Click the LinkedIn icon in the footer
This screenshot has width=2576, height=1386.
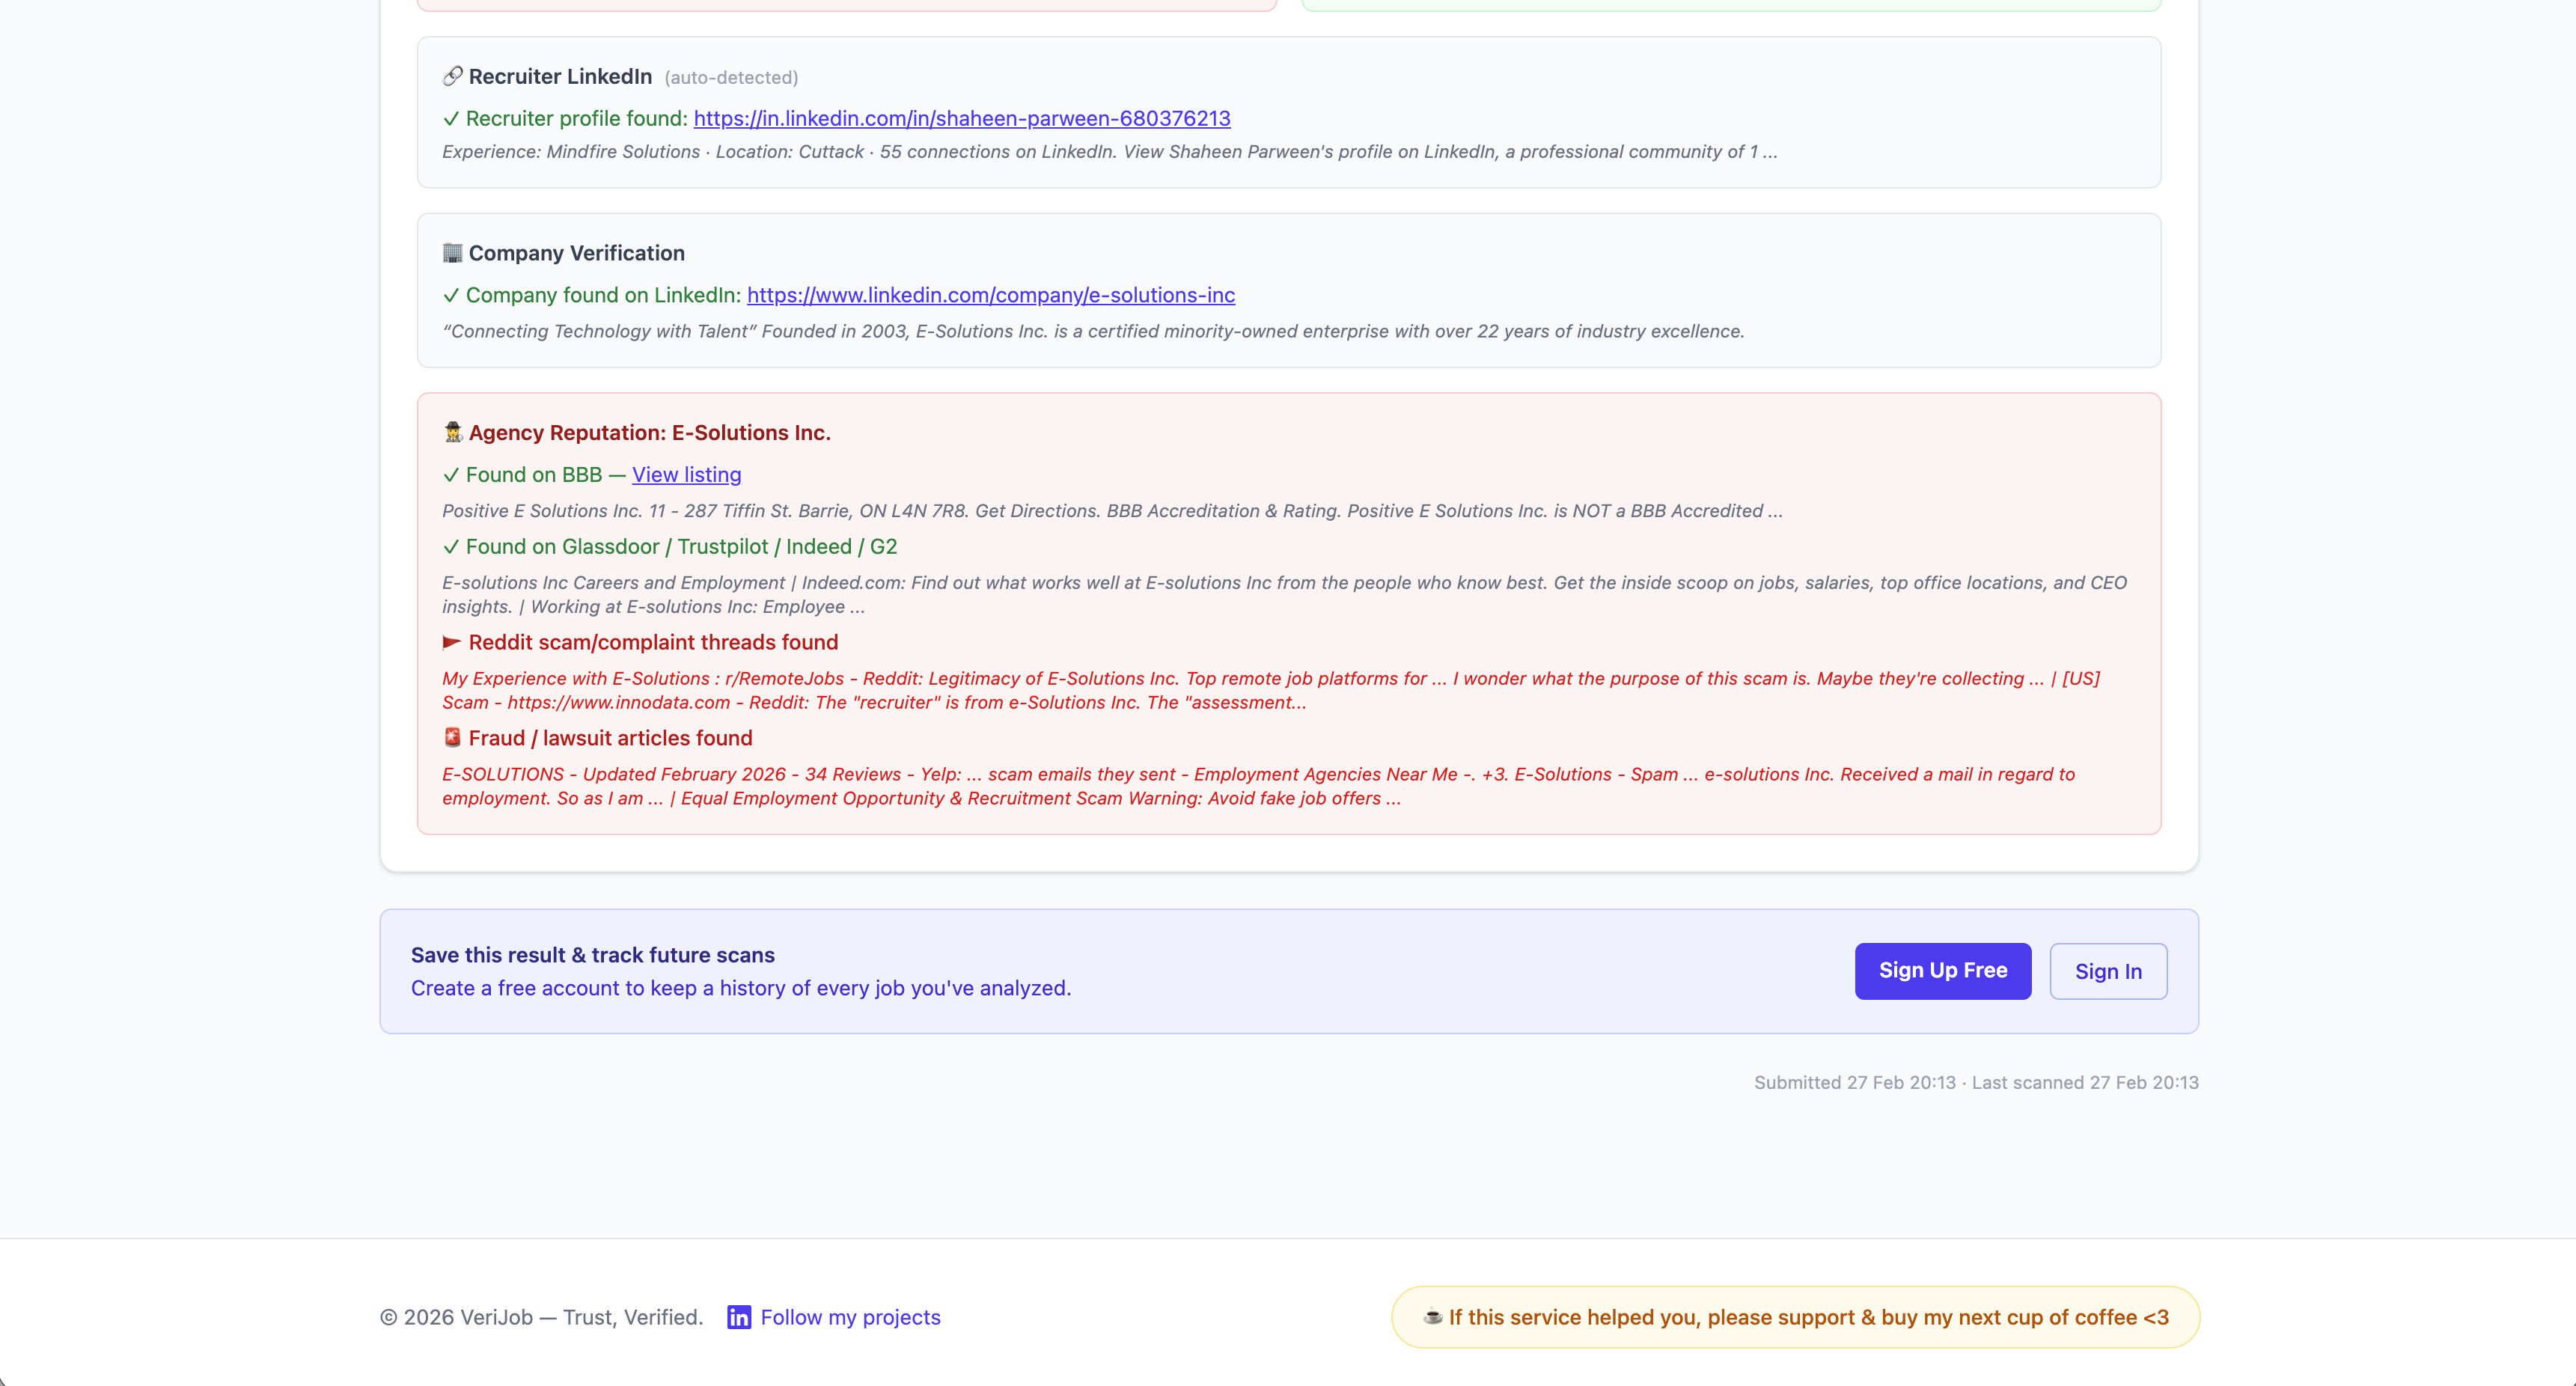pyautogui.click(x=738, y=1317)
